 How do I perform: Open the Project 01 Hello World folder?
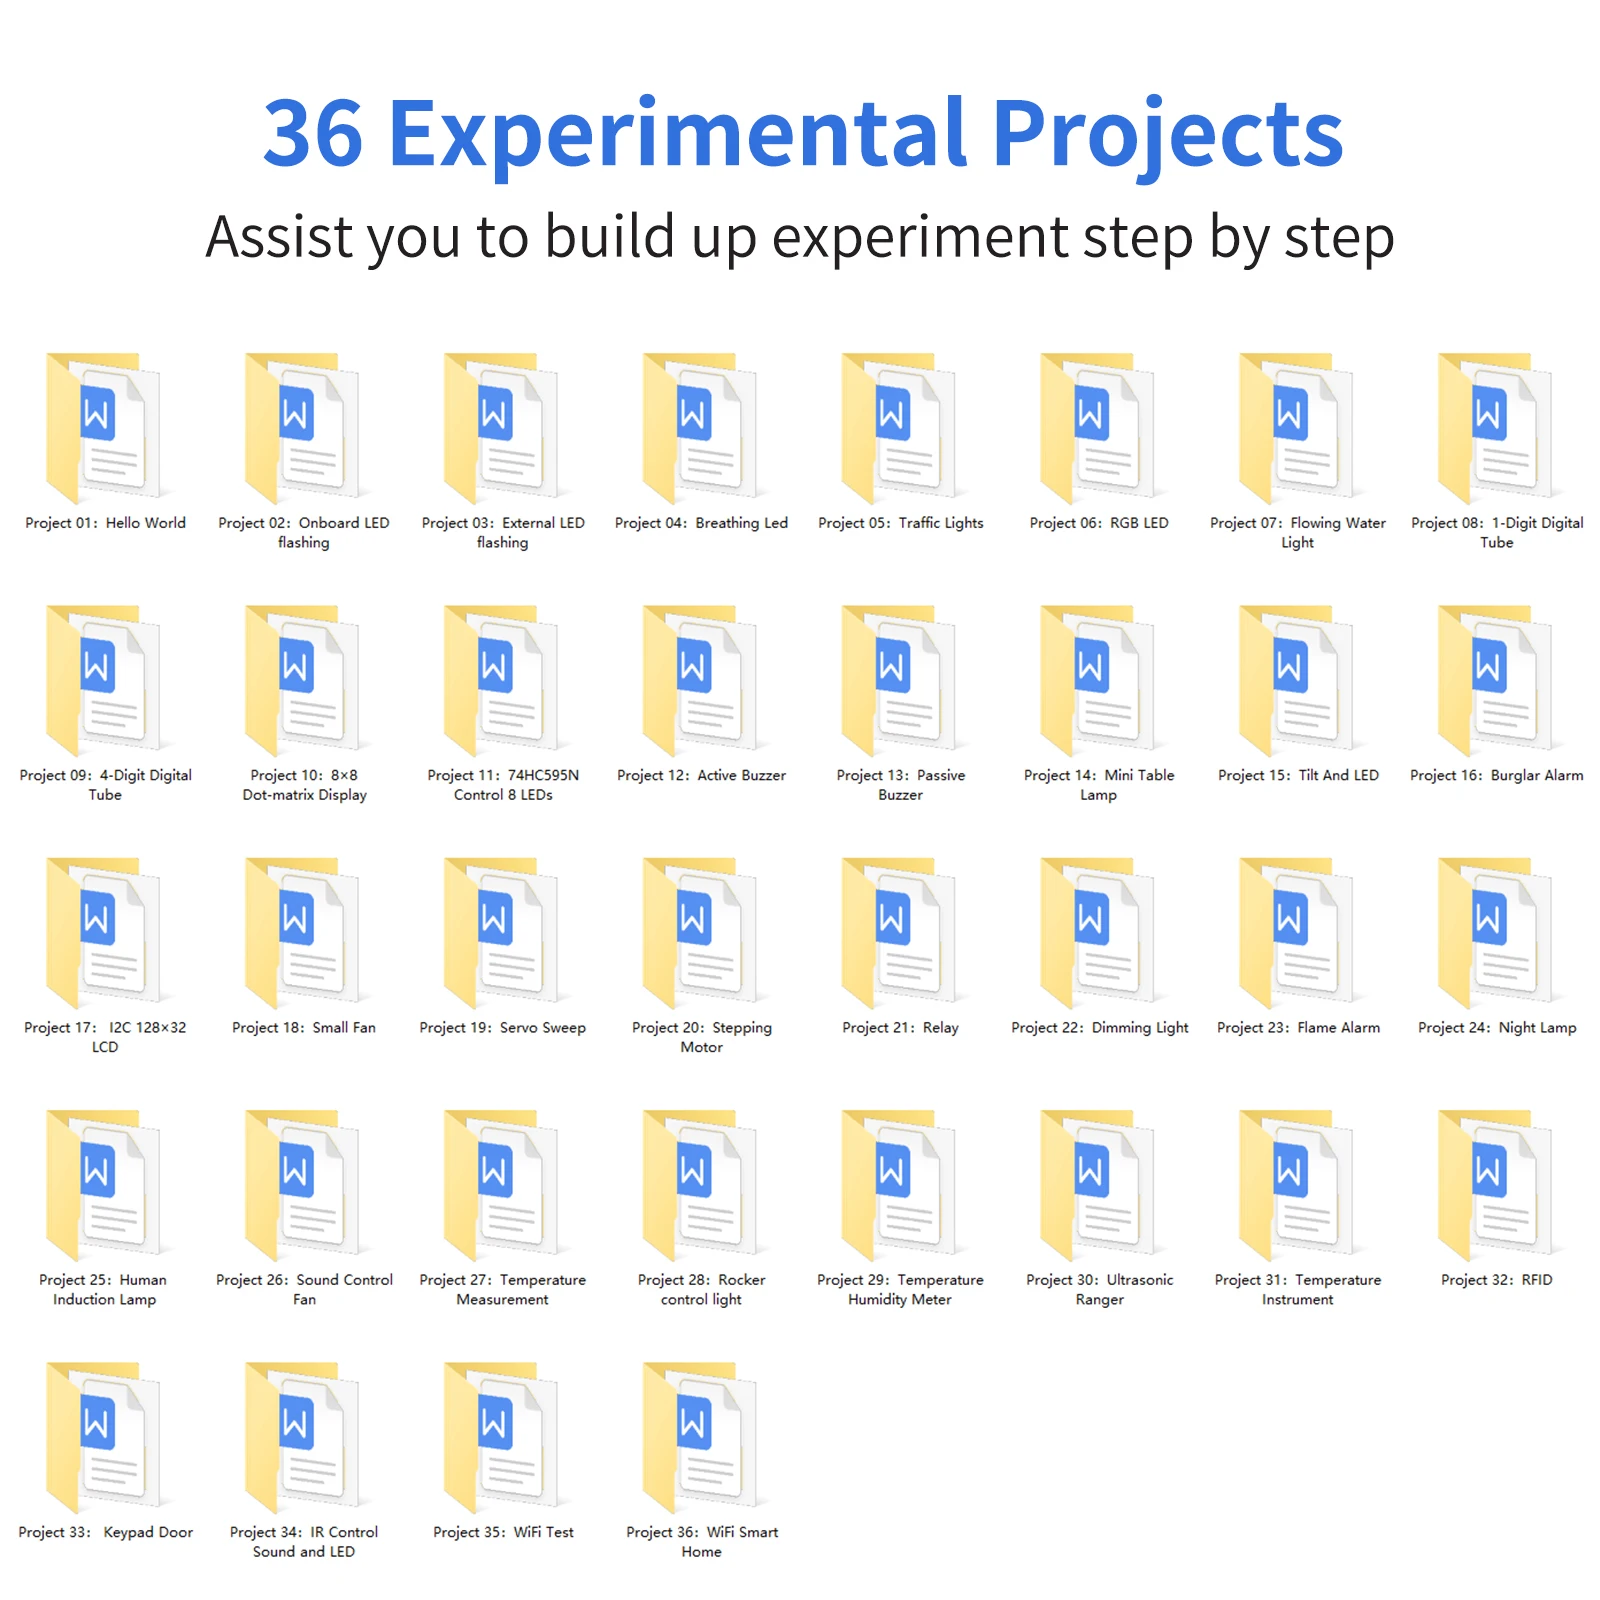(104, 428)
